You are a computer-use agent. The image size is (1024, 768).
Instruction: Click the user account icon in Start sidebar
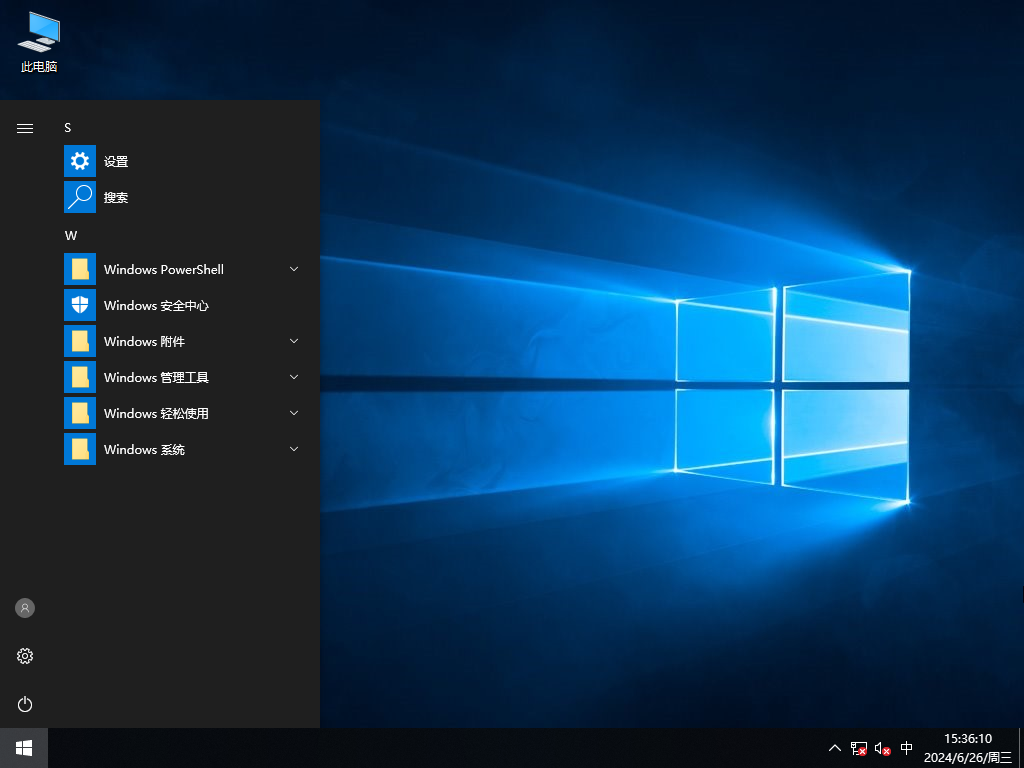click(x=24, y=608)
